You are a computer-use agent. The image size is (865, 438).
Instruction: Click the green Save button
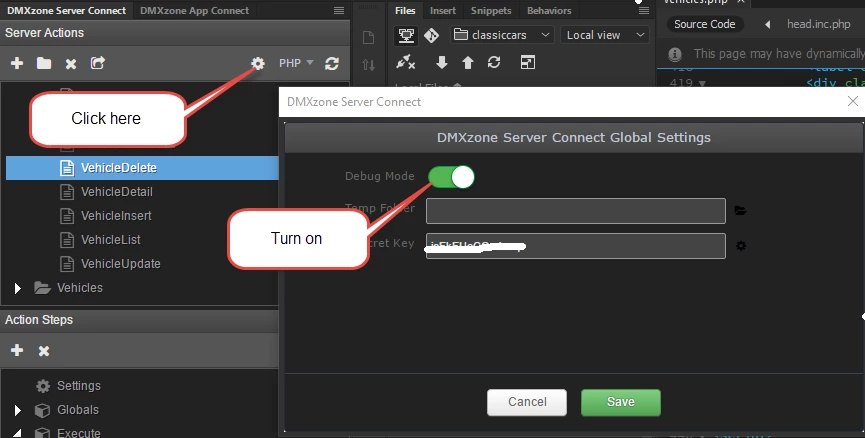[621, 402]
